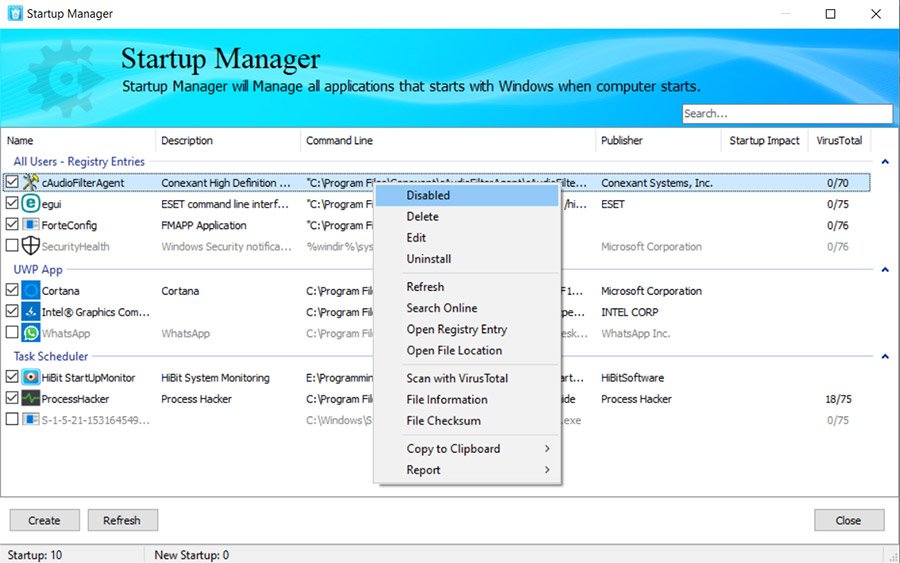The image size is (900, 563).
Task: Click the HiBit System Monitoring description
Action: [x=215, y=378]
